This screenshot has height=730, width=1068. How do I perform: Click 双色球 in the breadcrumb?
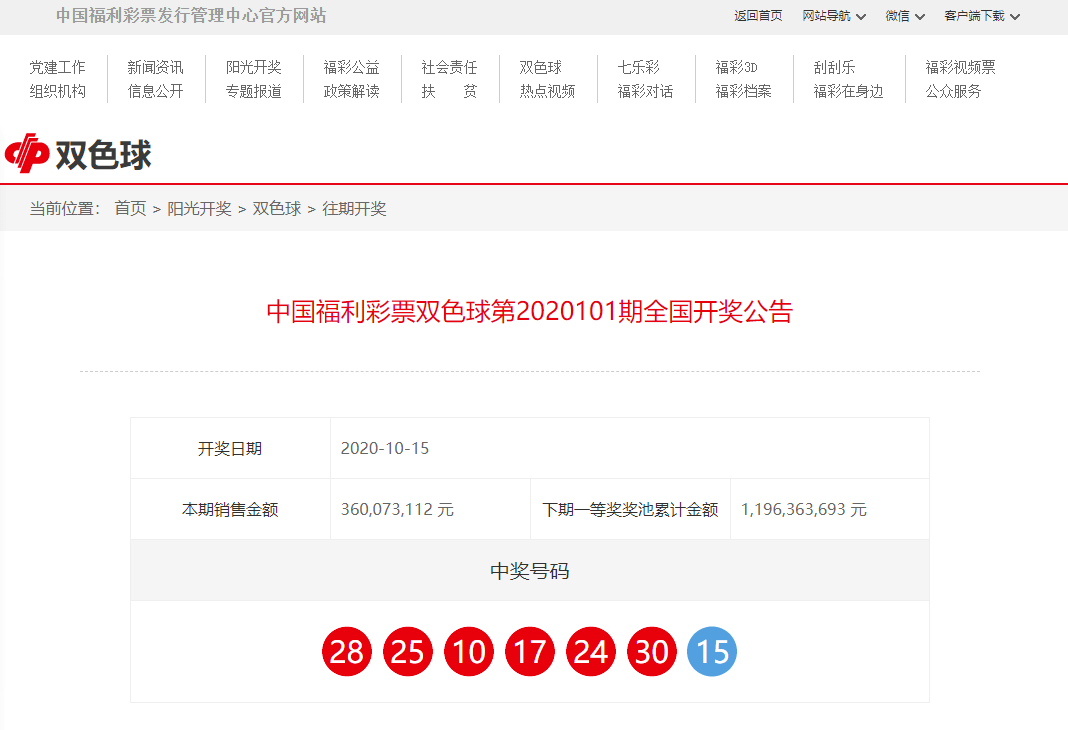(x=277, y=208)
